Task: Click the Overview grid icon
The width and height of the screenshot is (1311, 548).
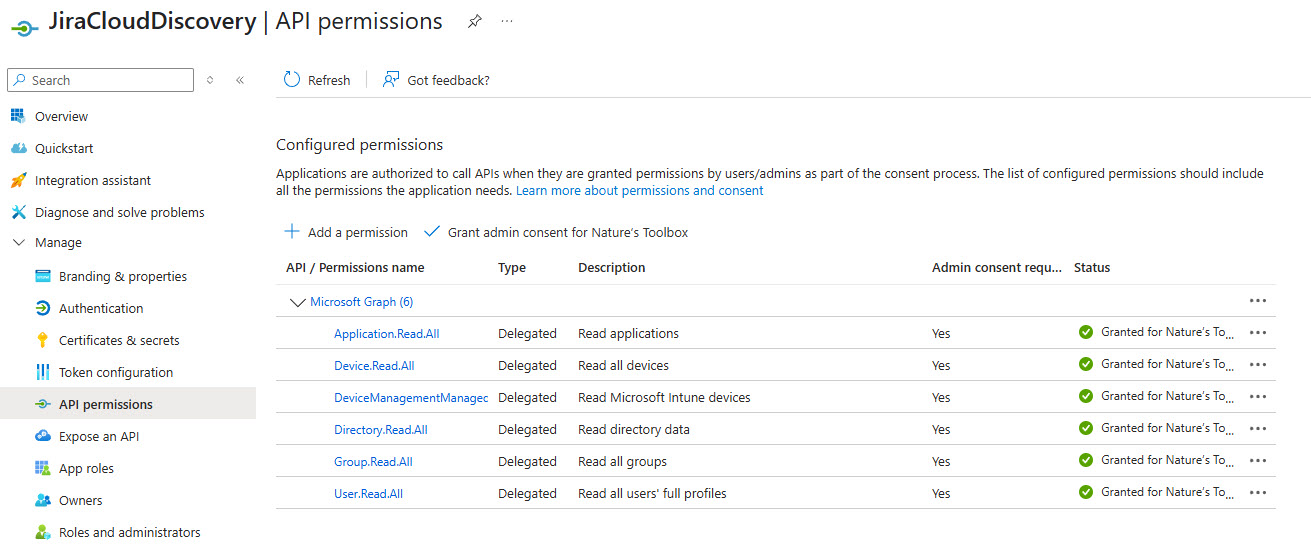Action: tap(17, 116)
